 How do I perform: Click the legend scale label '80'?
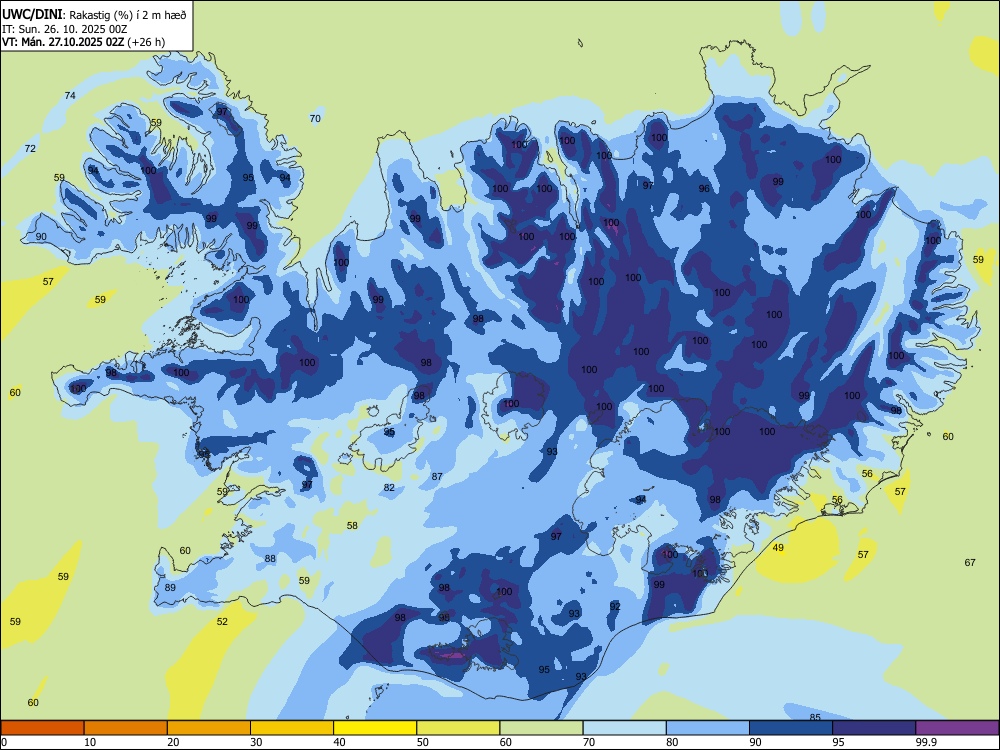[x=672, y=742]
